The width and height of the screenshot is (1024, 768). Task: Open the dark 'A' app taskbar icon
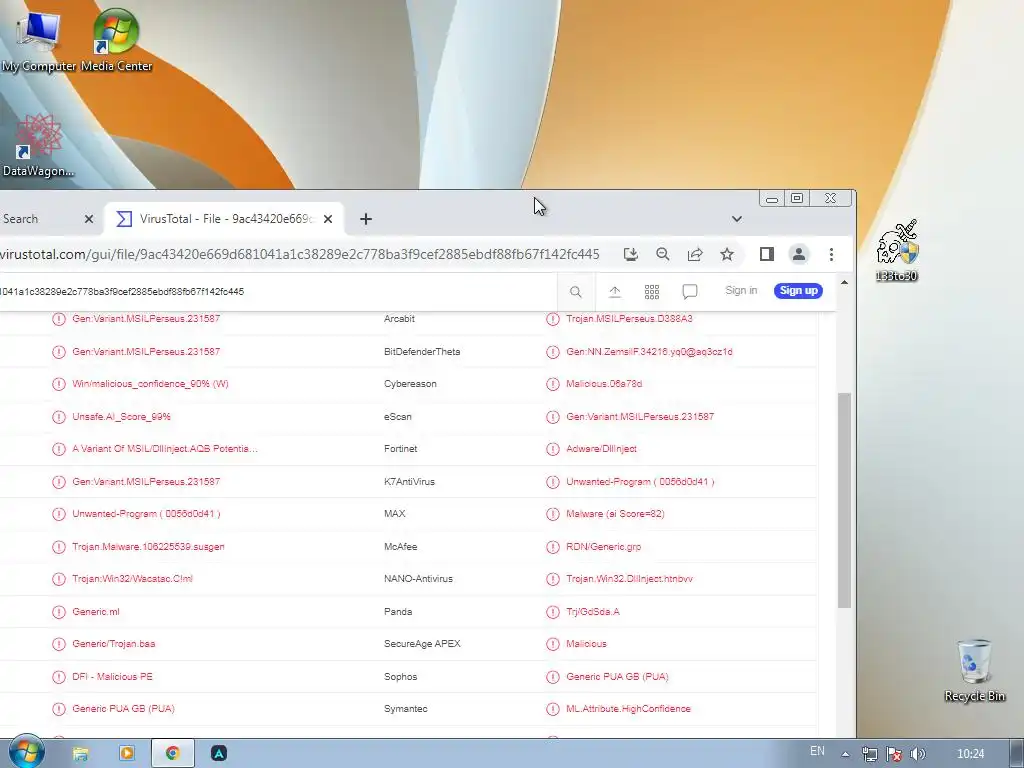pos(219,754)
